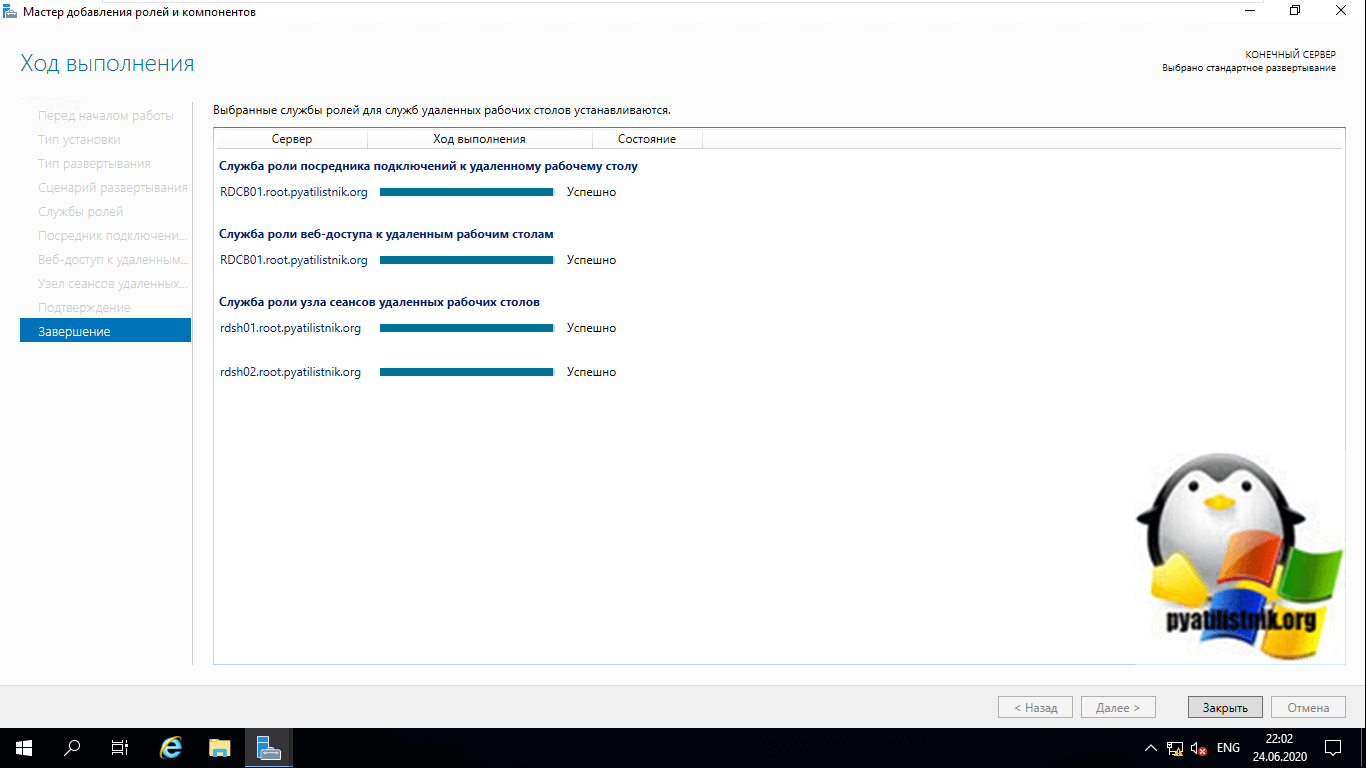Click the taskbar search magnifier icon
This screenshot has height=768, width=1366.
(x=72, y=747)
